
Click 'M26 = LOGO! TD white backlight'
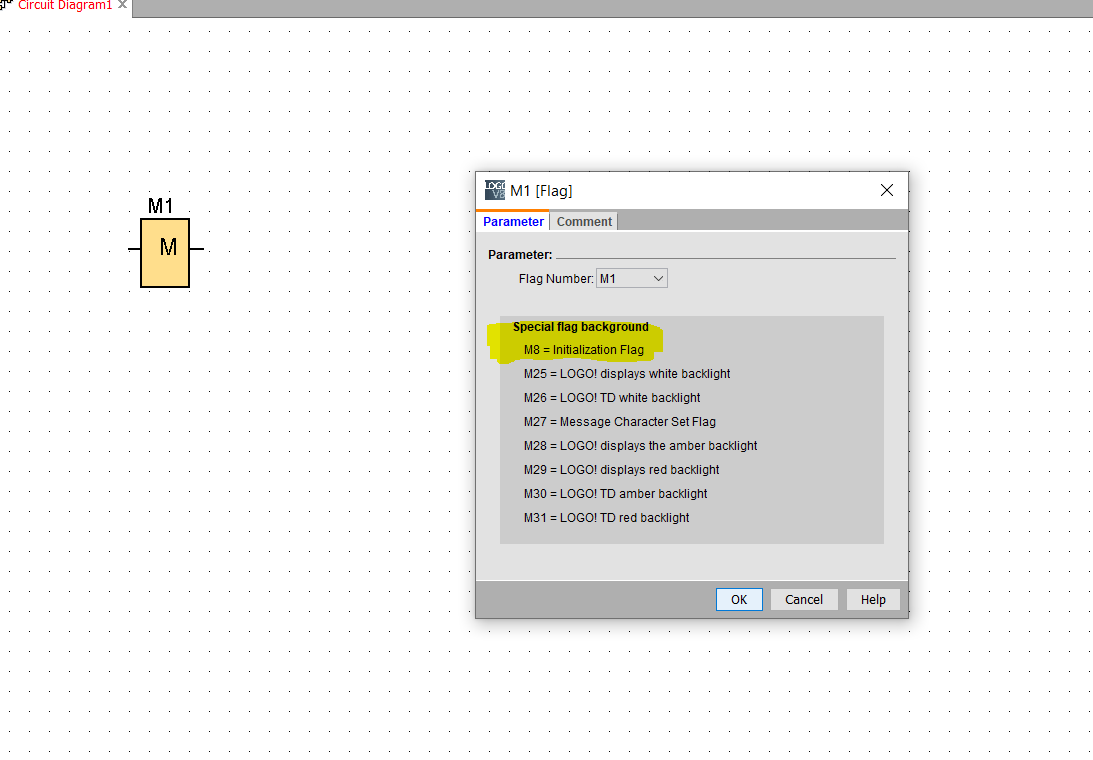(612, 397)
